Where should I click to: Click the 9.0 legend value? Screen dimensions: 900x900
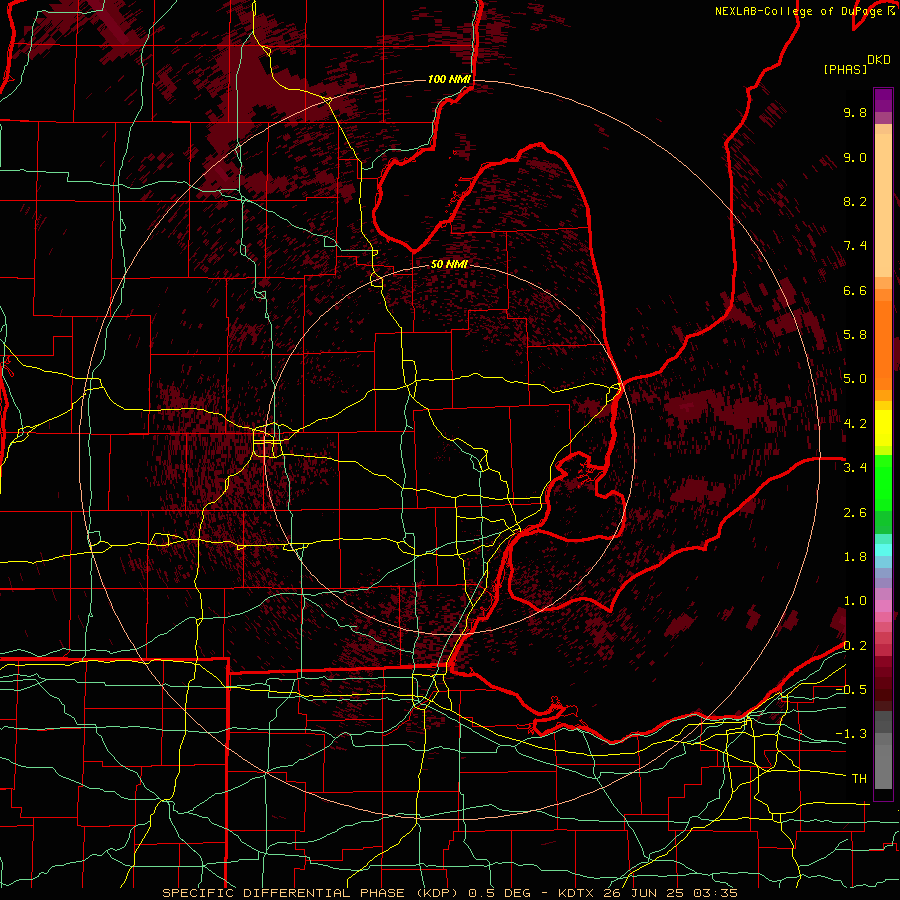(x=855, y=157)
